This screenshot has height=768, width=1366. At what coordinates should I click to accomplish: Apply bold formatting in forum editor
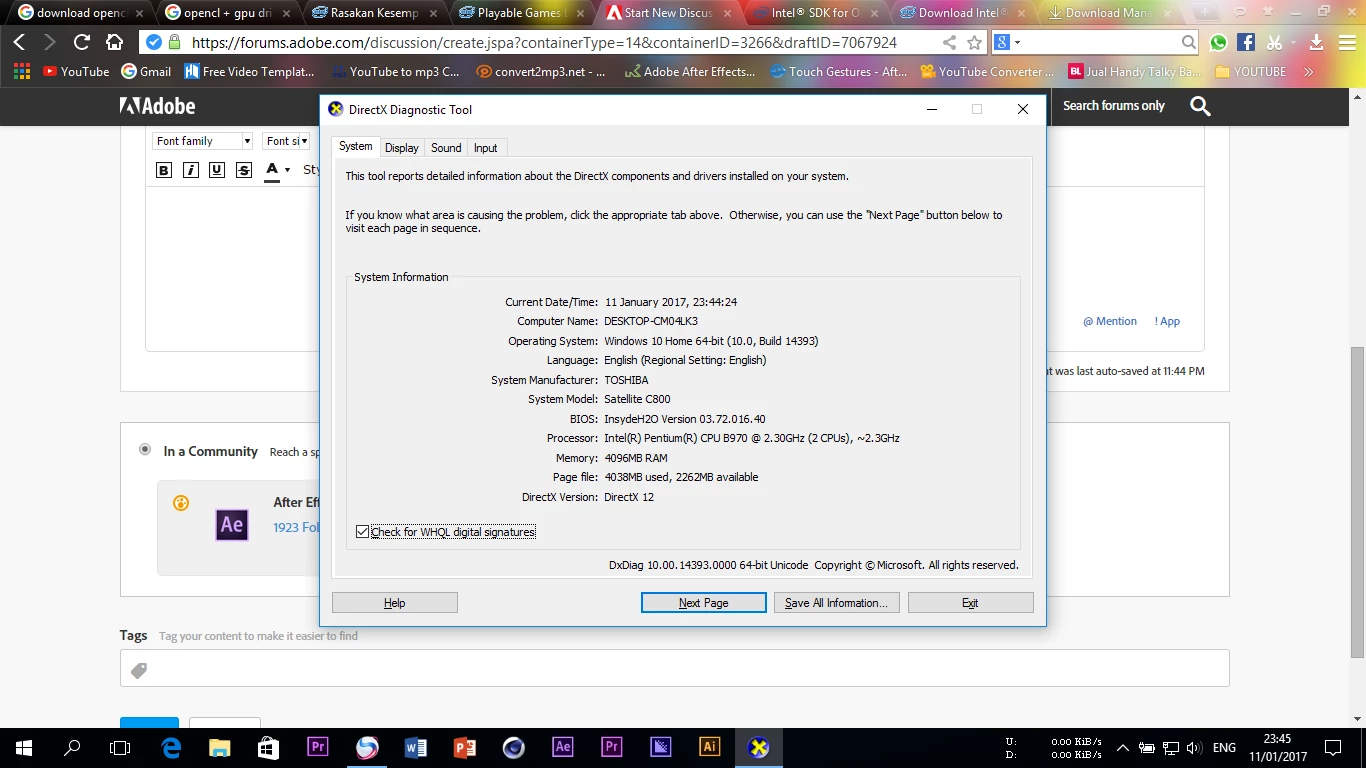pos(164,170)
